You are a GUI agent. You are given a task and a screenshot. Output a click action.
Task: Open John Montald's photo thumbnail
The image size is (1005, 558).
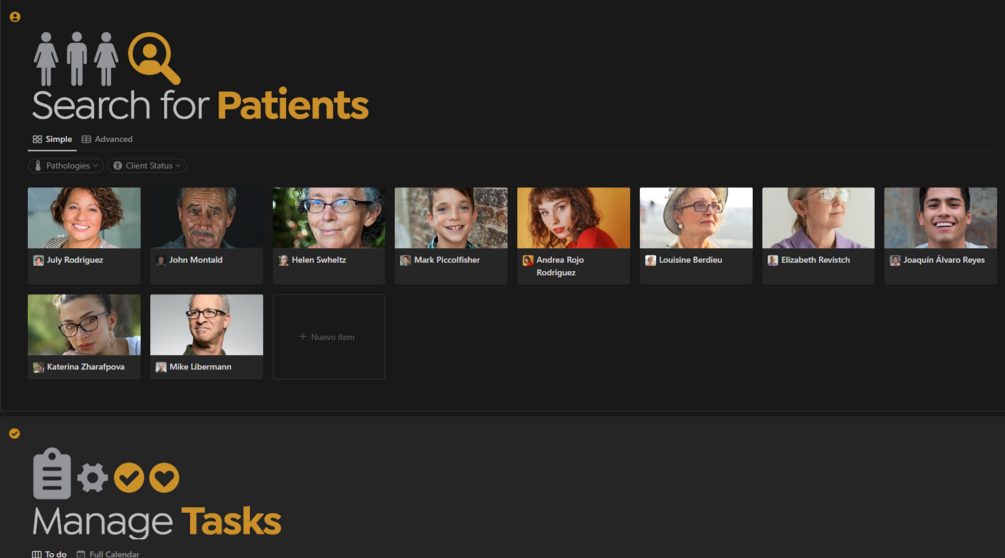206,218
